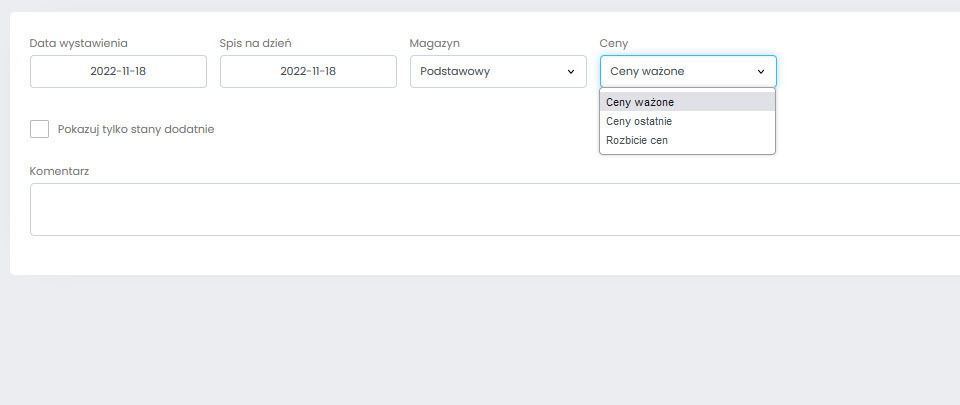Click the Data wystawienia label

(x=78, y=43)
